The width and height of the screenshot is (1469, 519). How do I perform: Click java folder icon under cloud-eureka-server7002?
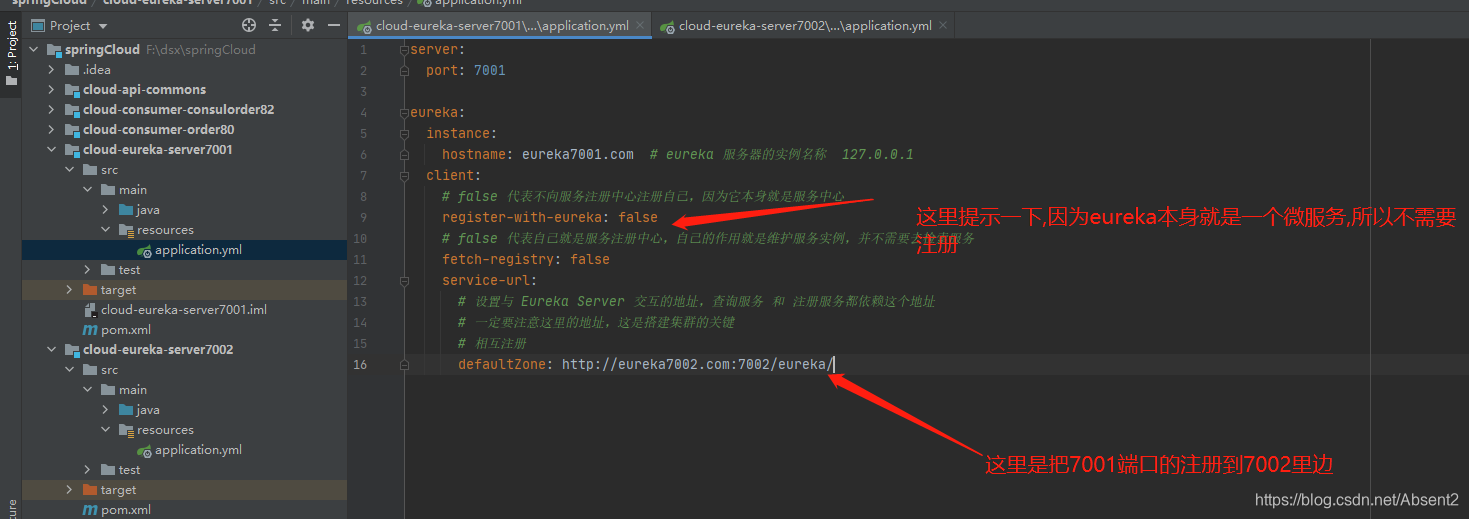click(126, 409)
